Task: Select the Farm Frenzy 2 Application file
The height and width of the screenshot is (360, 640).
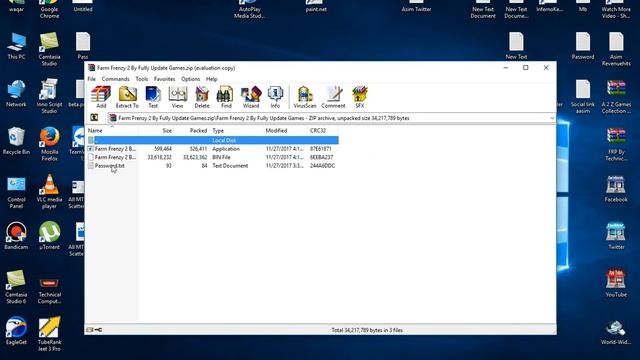Action: (212, 149)
